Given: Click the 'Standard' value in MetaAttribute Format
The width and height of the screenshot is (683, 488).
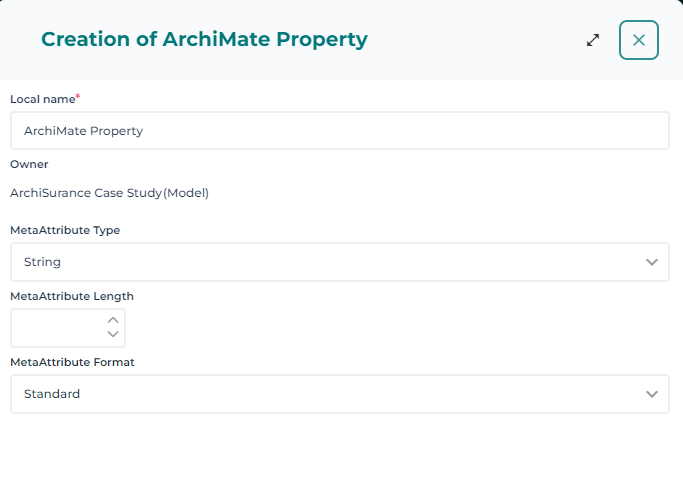Looking at the screenshot, I should tap(52, 394).
